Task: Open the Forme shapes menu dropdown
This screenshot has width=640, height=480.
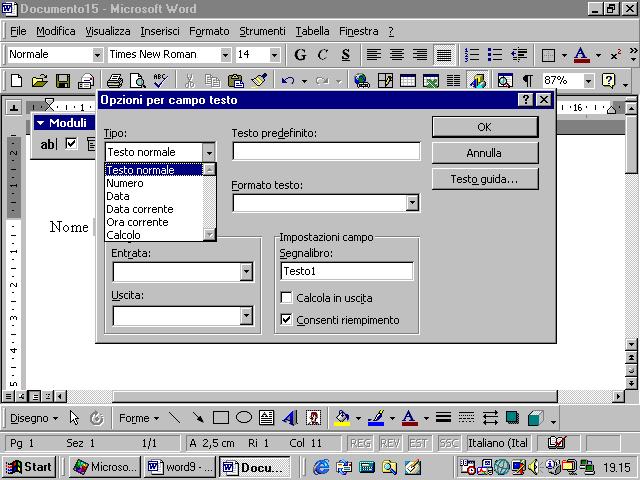Action: click(x=138, y=418)
